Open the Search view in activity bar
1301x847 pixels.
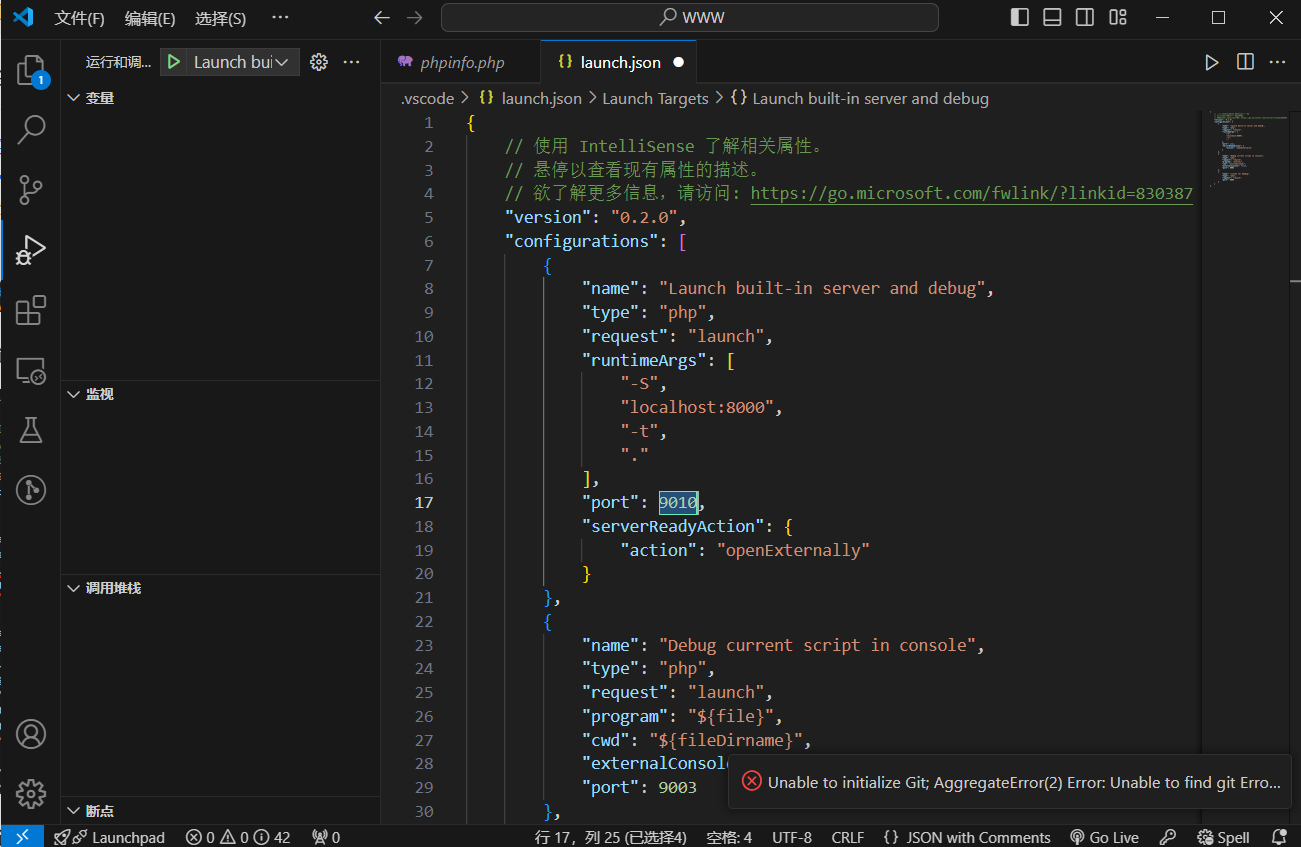(31, 129)
